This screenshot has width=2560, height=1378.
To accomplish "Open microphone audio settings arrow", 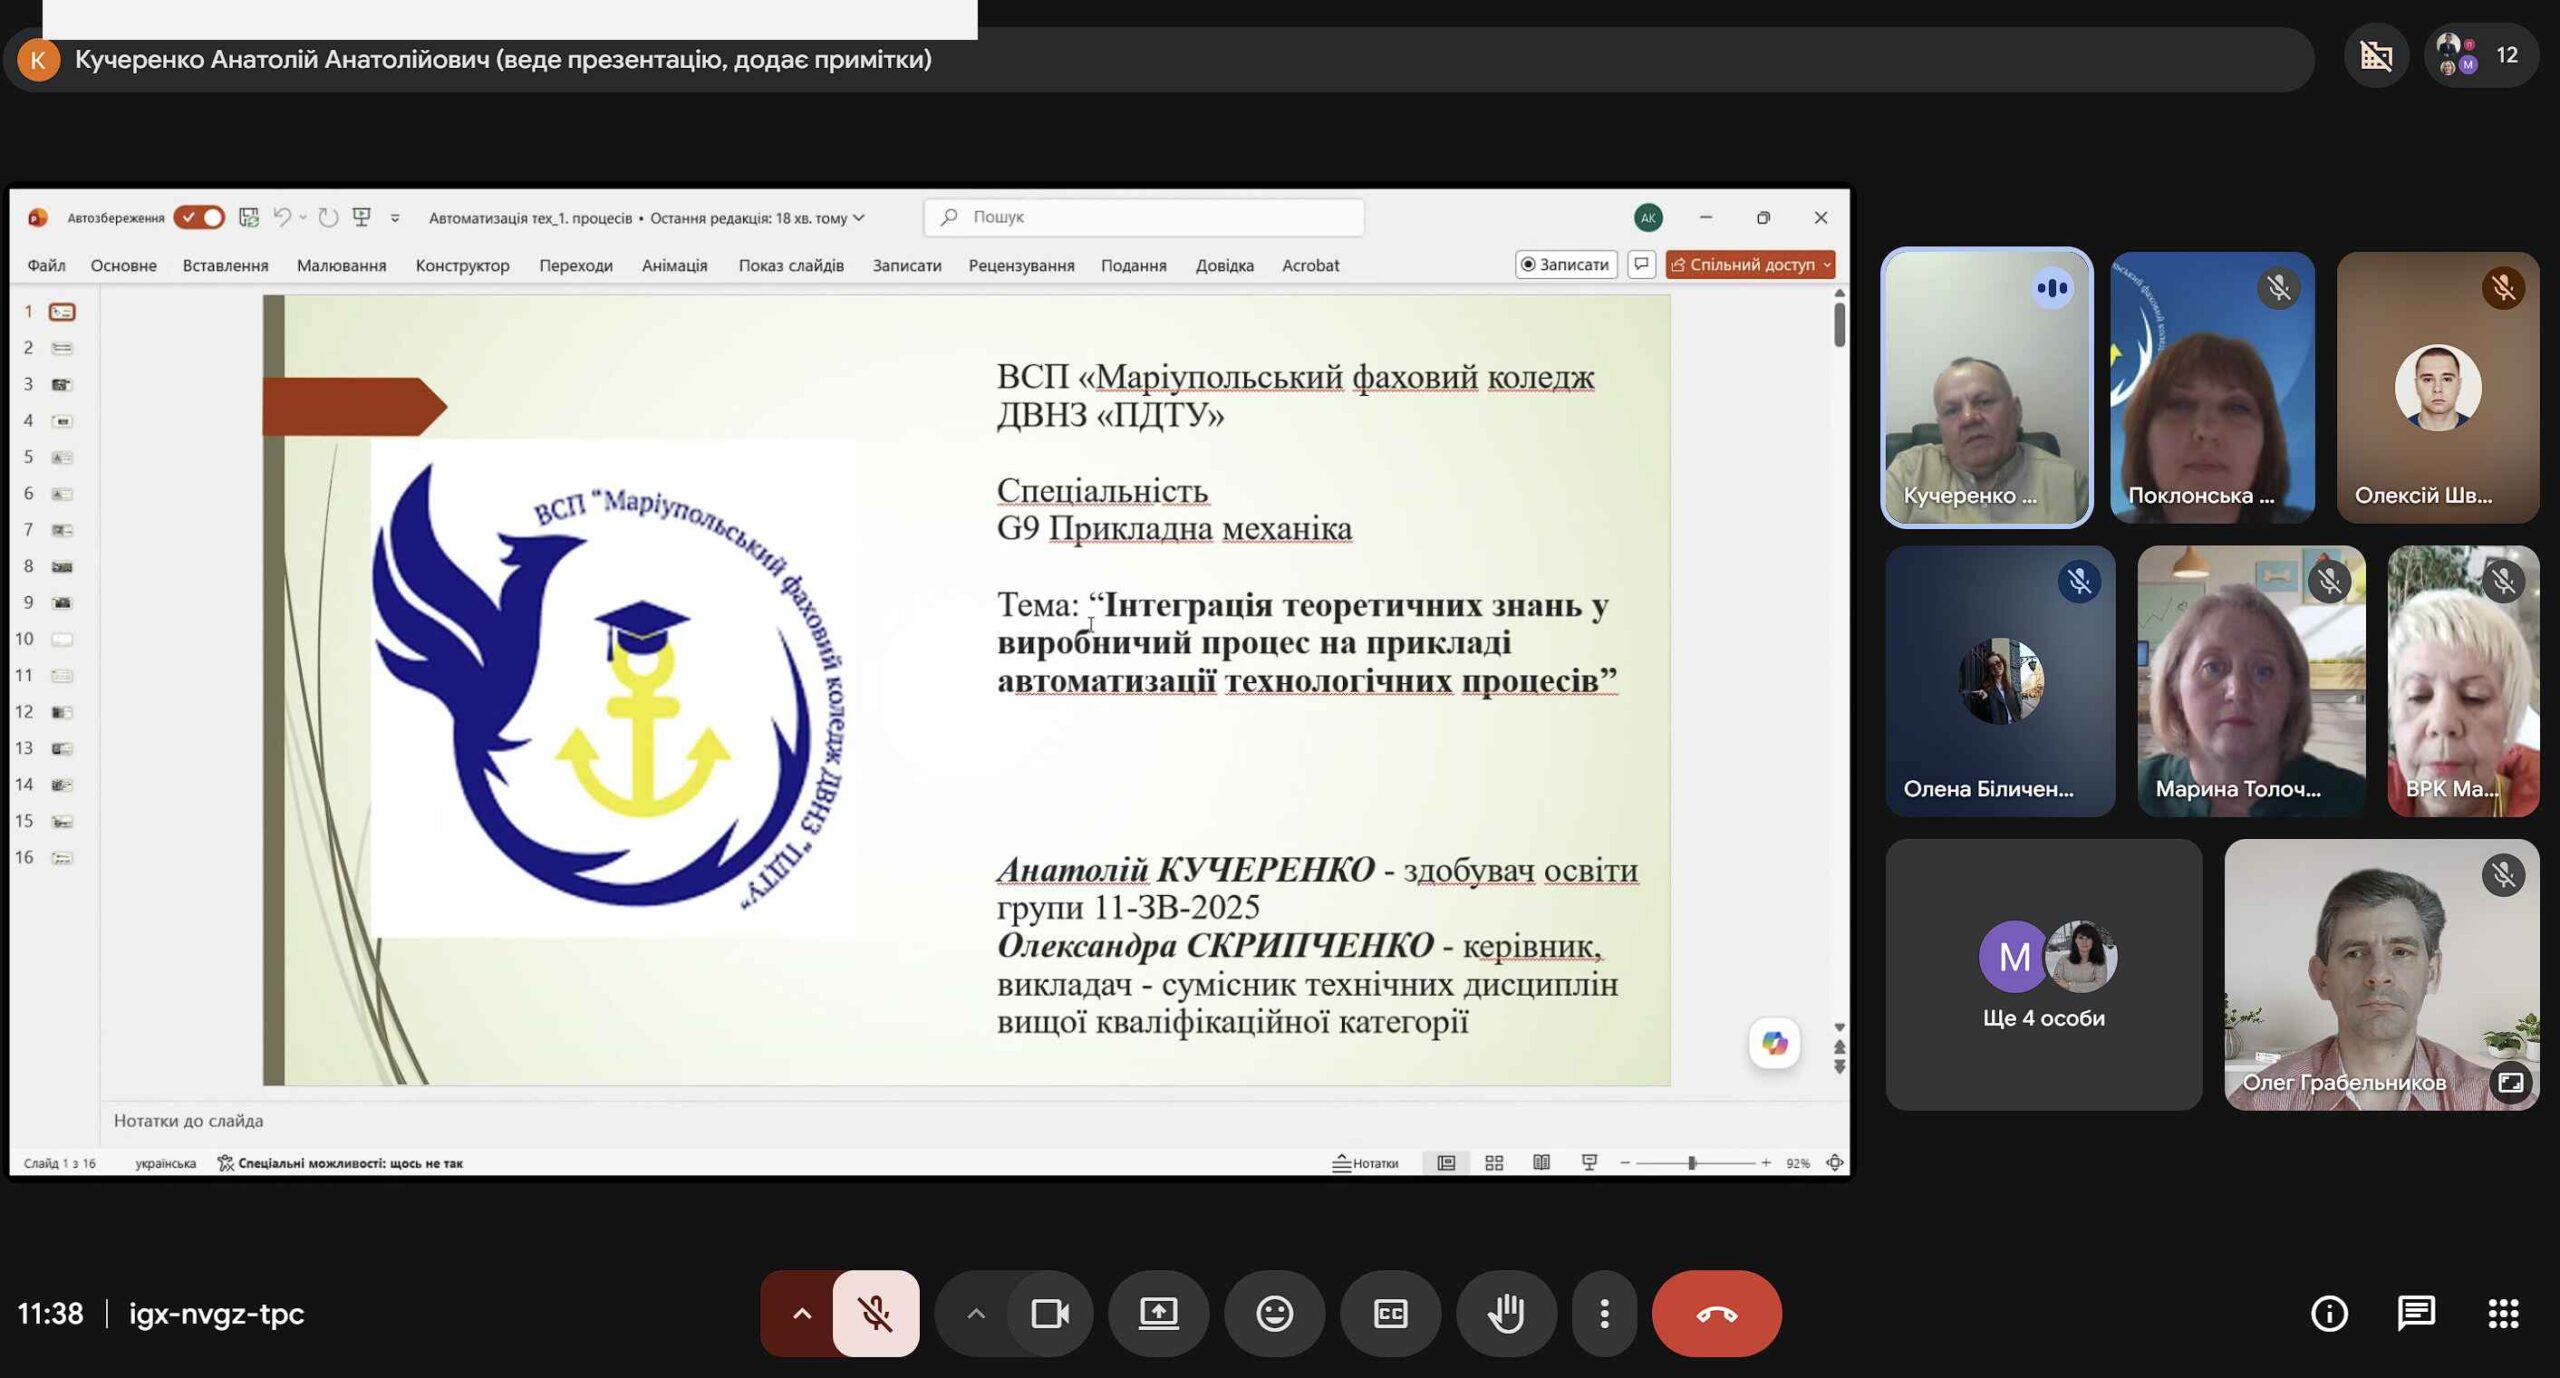I will pyautogui.click(x=801, y=1313).
